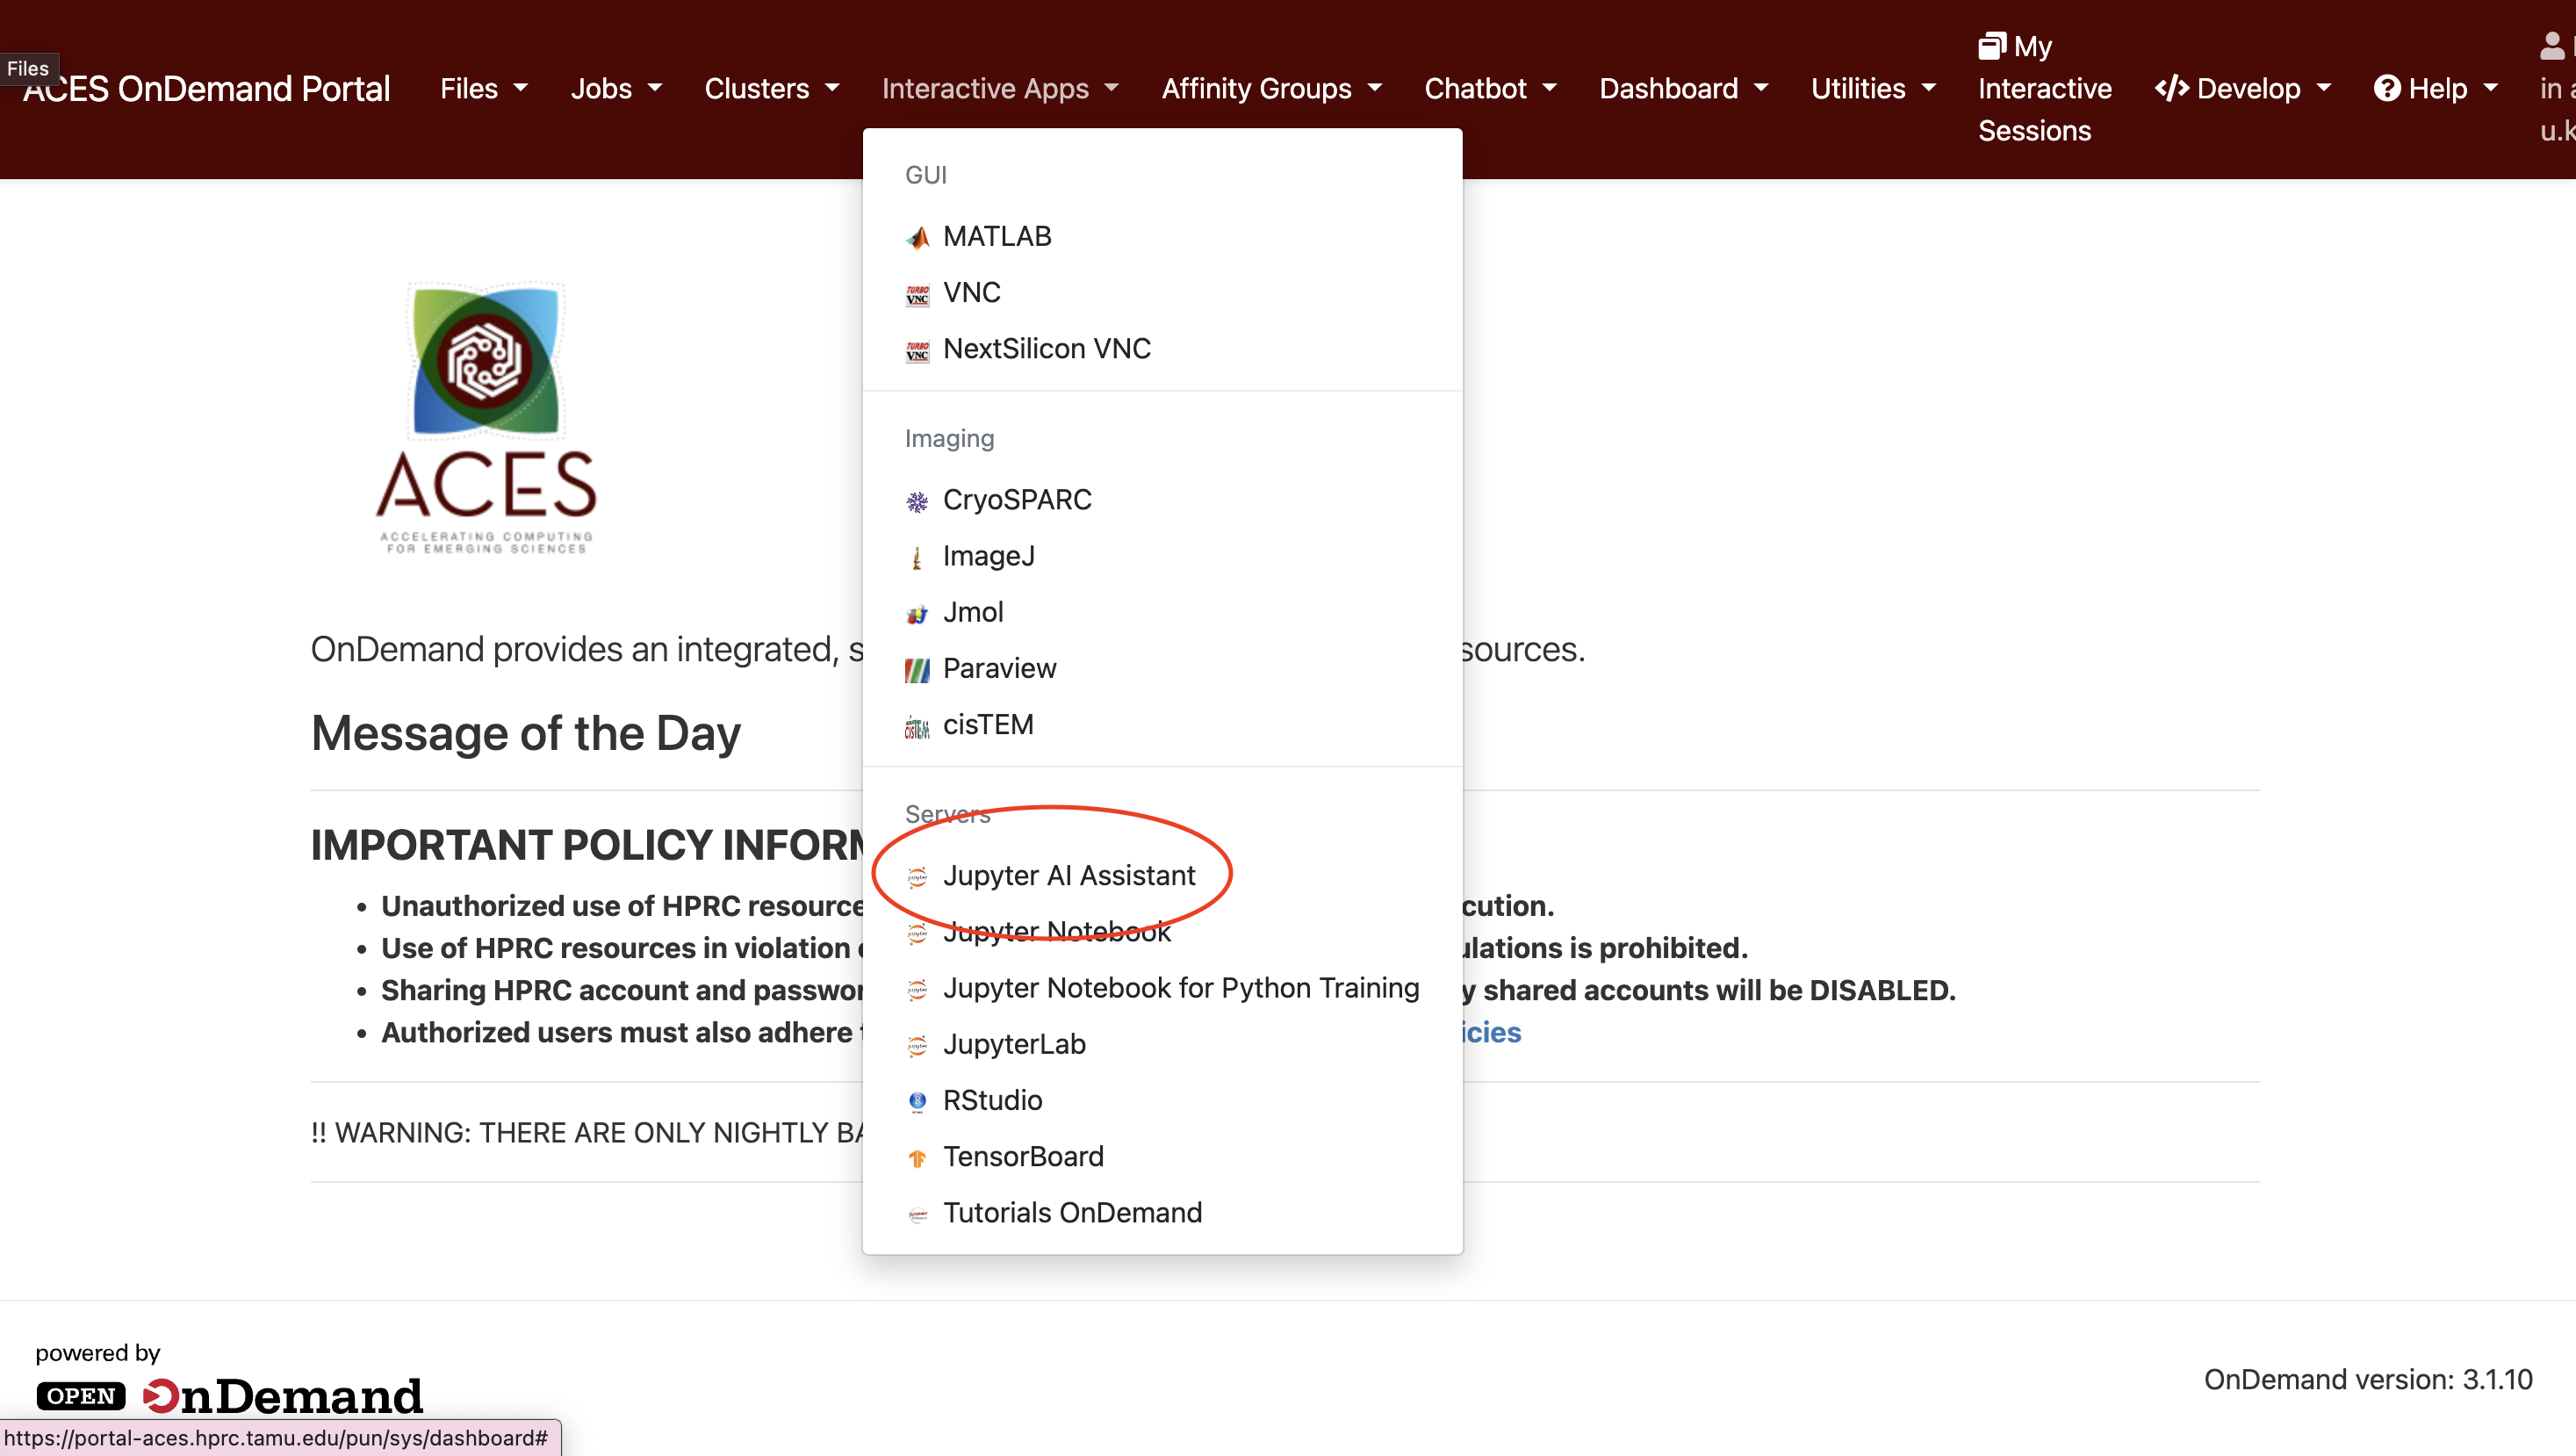Open My Interactive Sessions
Screen dimensions: 2576x1456
(2044, 88)
